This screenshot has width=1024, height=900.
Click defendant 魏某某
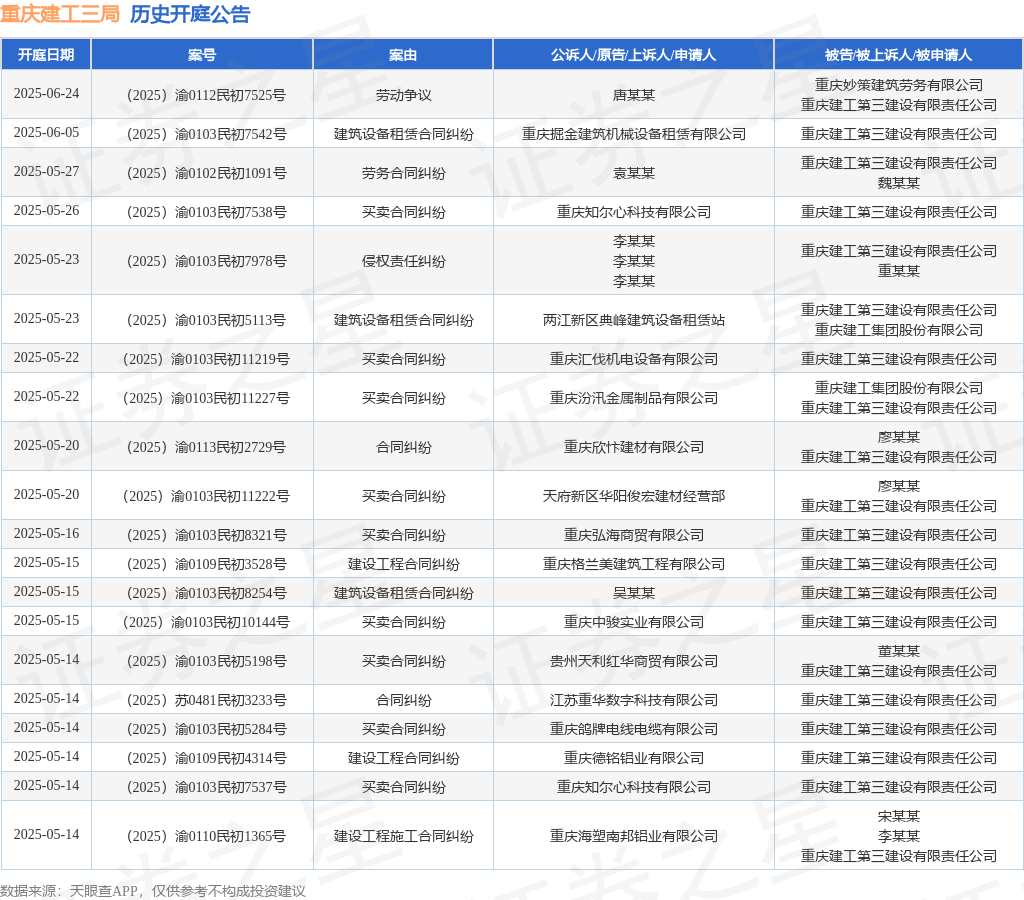[899, 184]
